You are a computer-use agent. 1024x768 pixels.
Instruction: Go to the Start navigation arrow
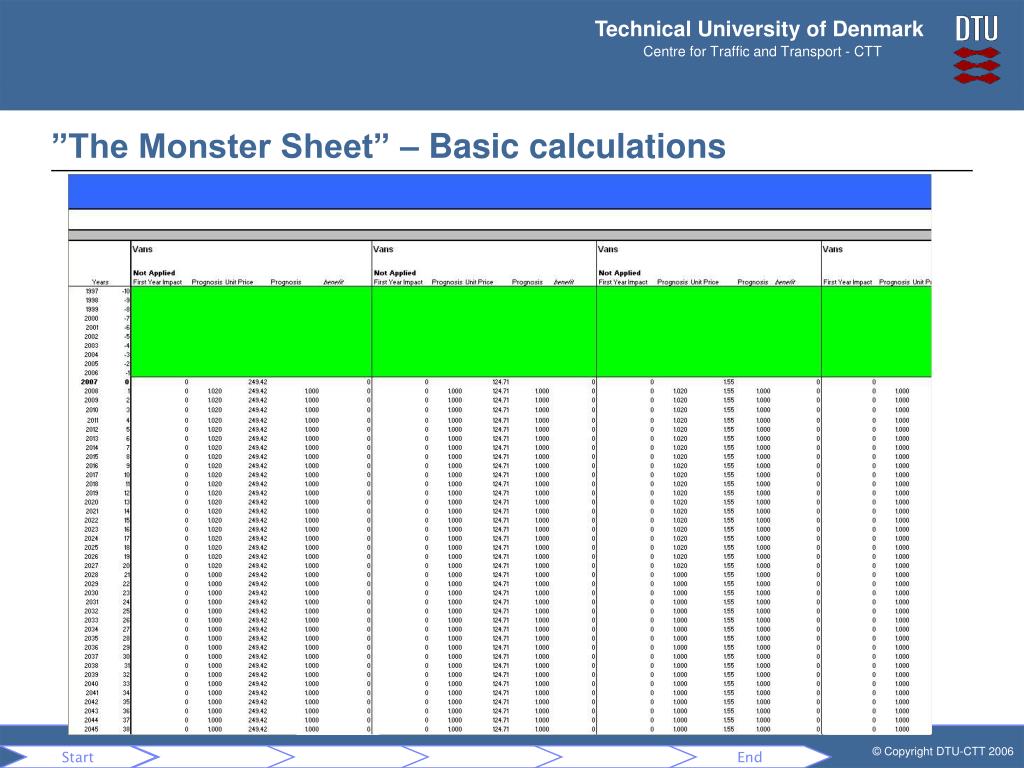pos(80,757)
